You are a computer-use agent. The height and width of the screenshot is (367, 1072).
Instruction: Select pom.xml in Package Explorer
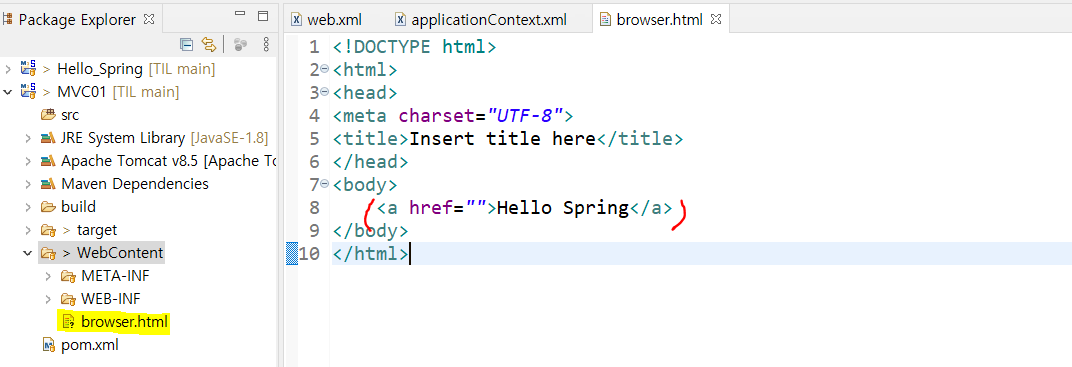90,345
